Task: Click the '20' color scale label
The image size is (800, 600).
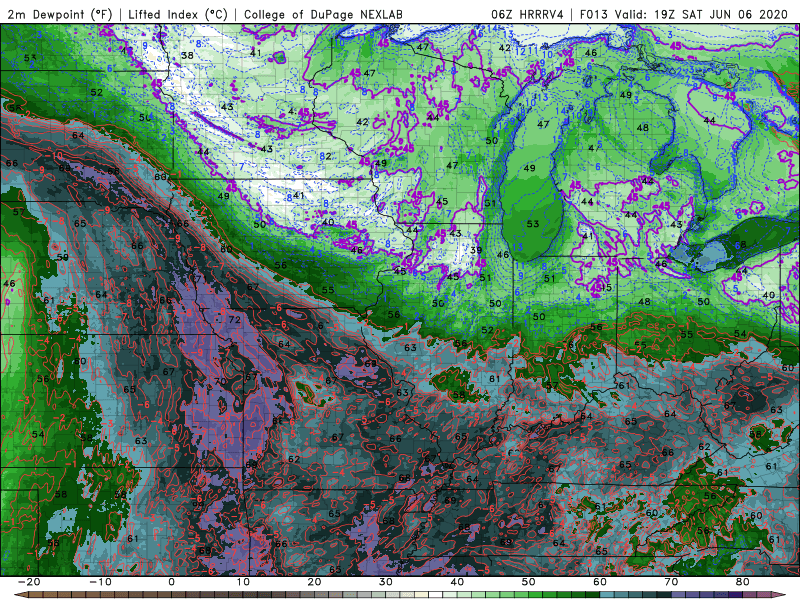Action: point(314,582)
